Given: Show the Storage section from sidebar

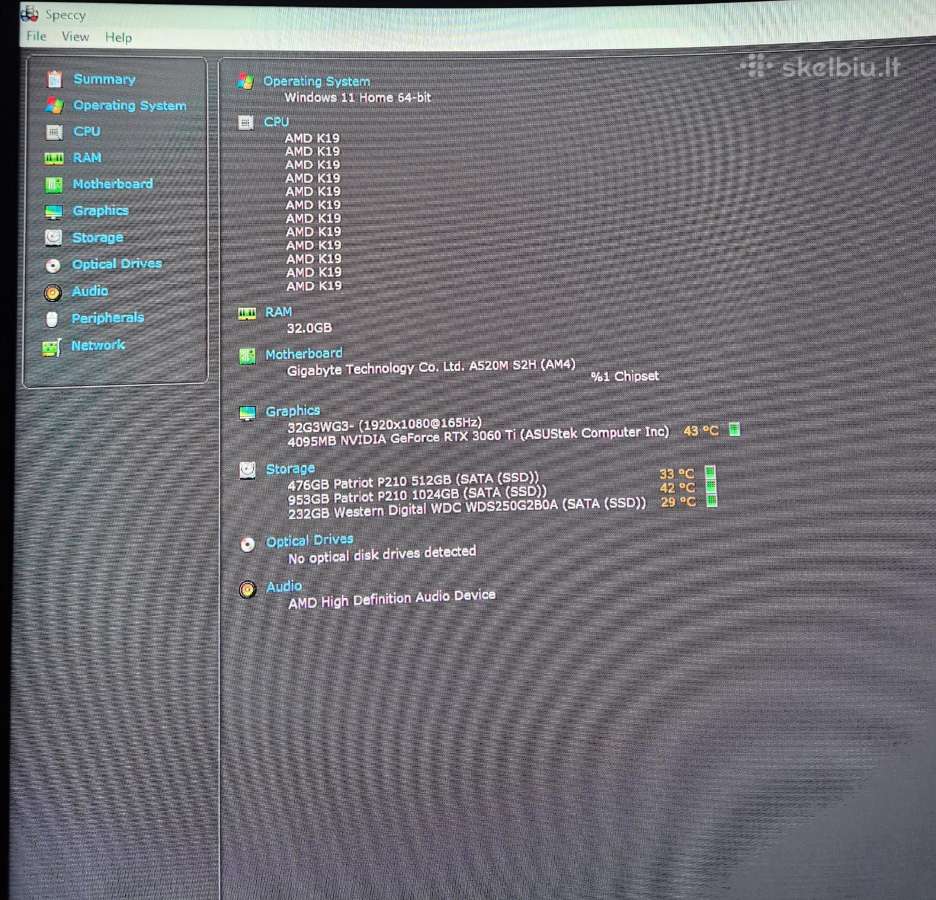Looking at the screenshot, I should pos(98,238).
